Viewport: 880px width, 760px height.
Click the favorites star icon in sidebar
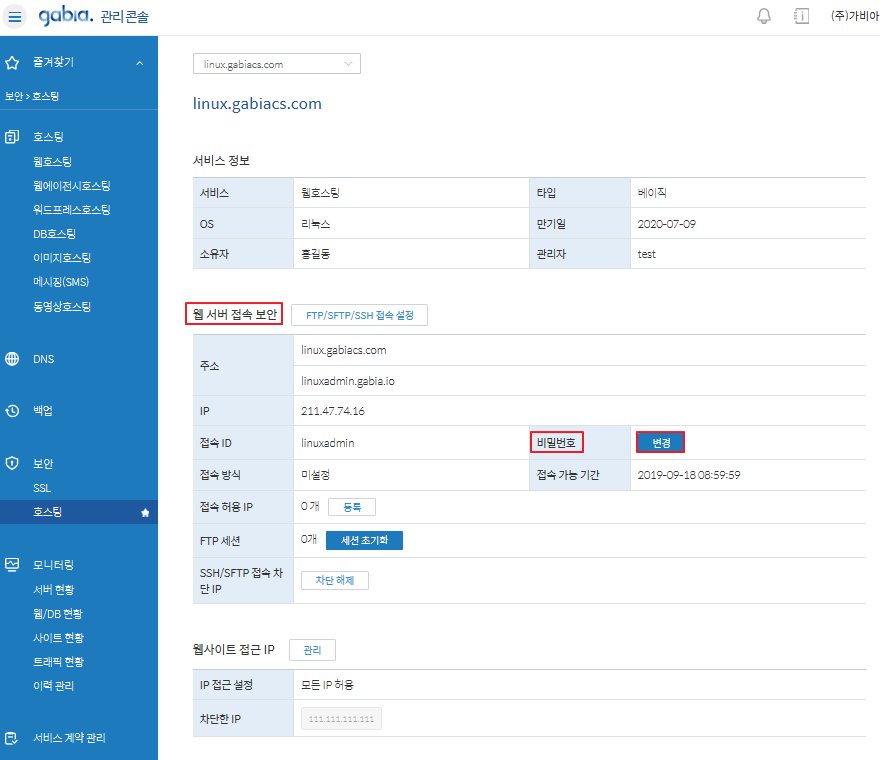(12, 63)
